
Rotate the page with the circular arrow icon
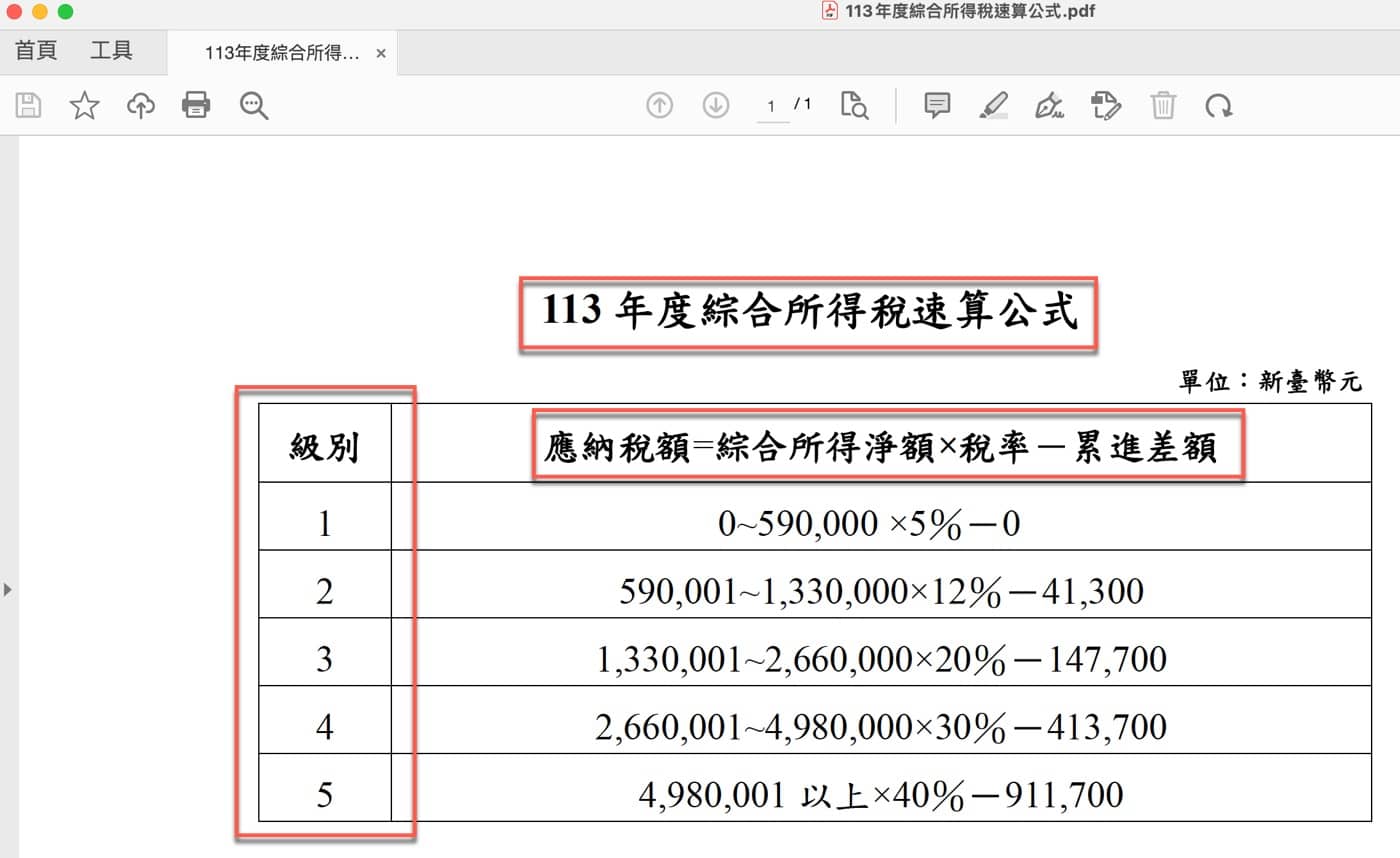click(1219, 105)
